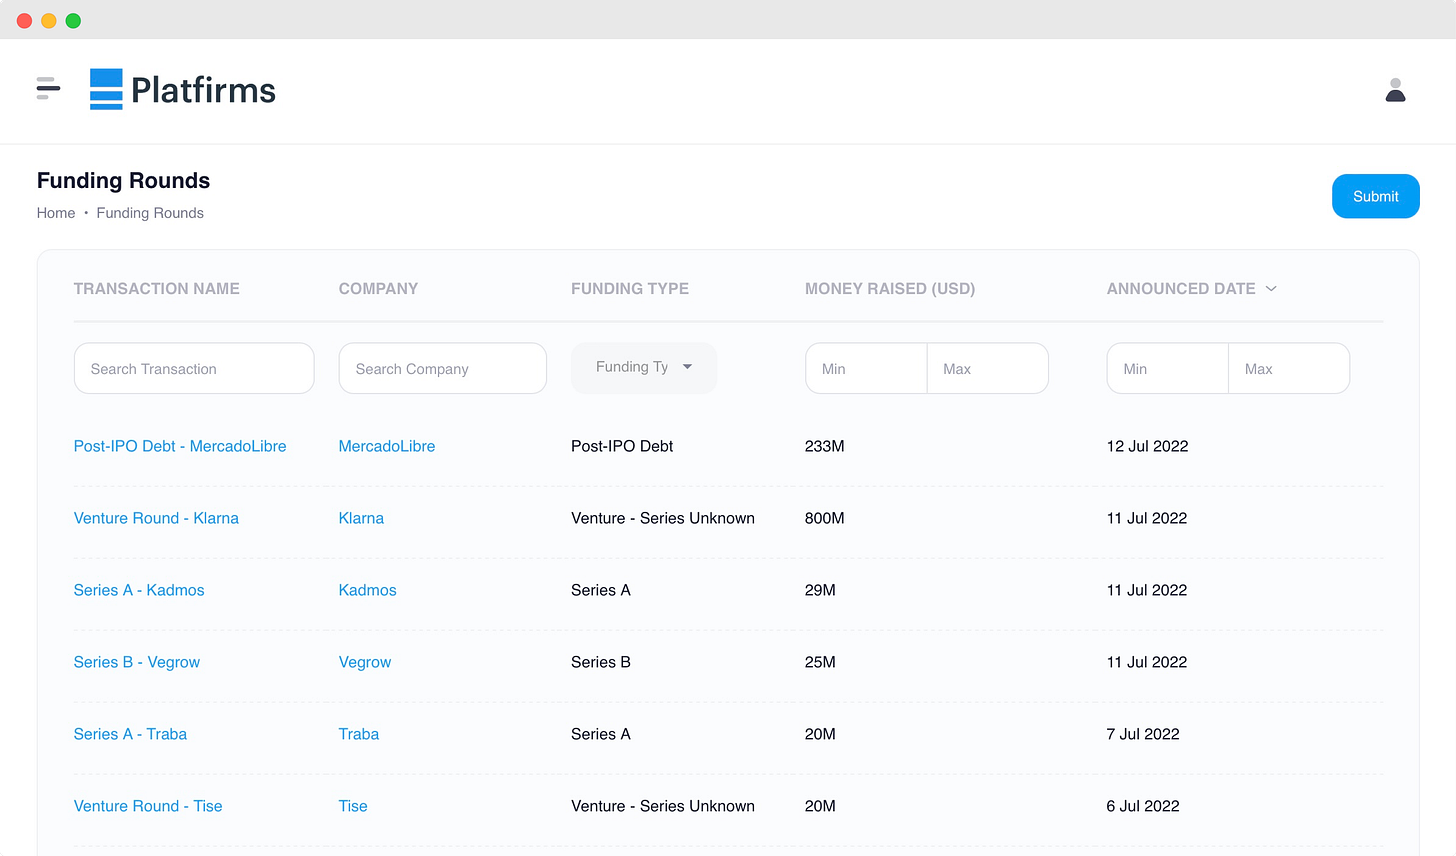Focus the Search Company field
The width and height of the screenshot is (1456, 856).
coord(442,368)
